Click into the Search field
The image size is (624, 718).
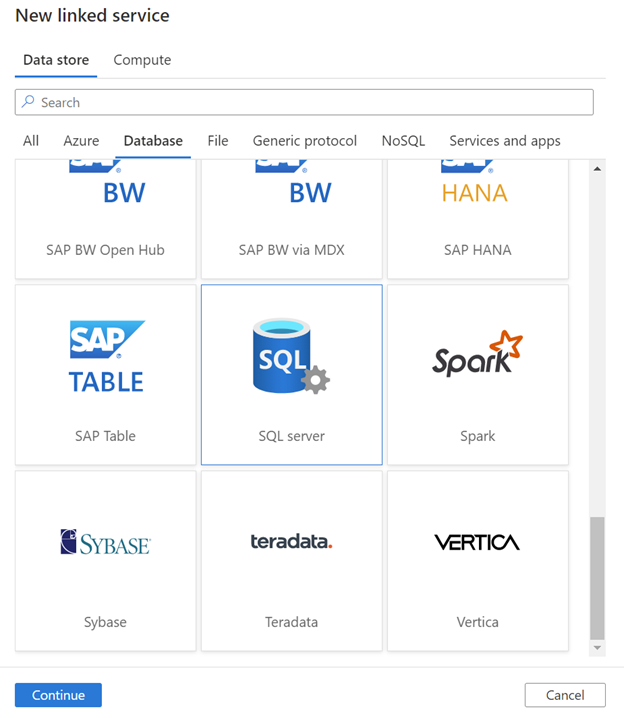click(304, 102)
